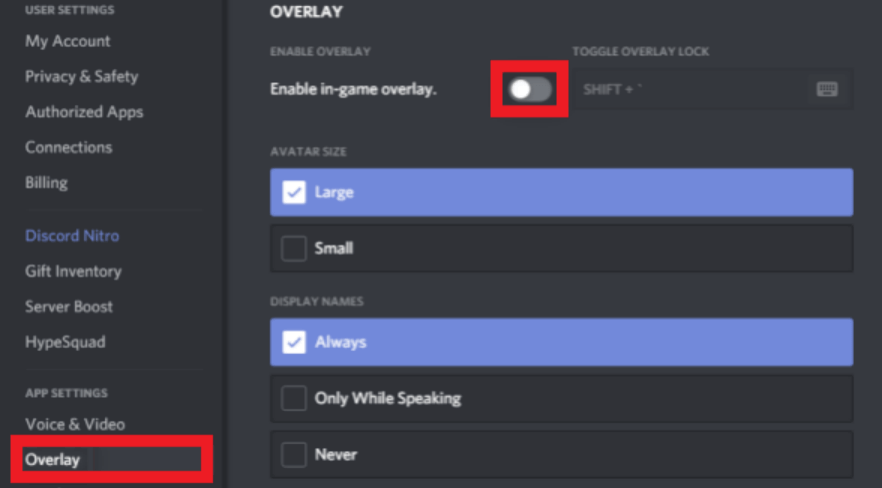Screen dimensions: 882x488
Task: Select Always display names option
Action: coord(294,342)
